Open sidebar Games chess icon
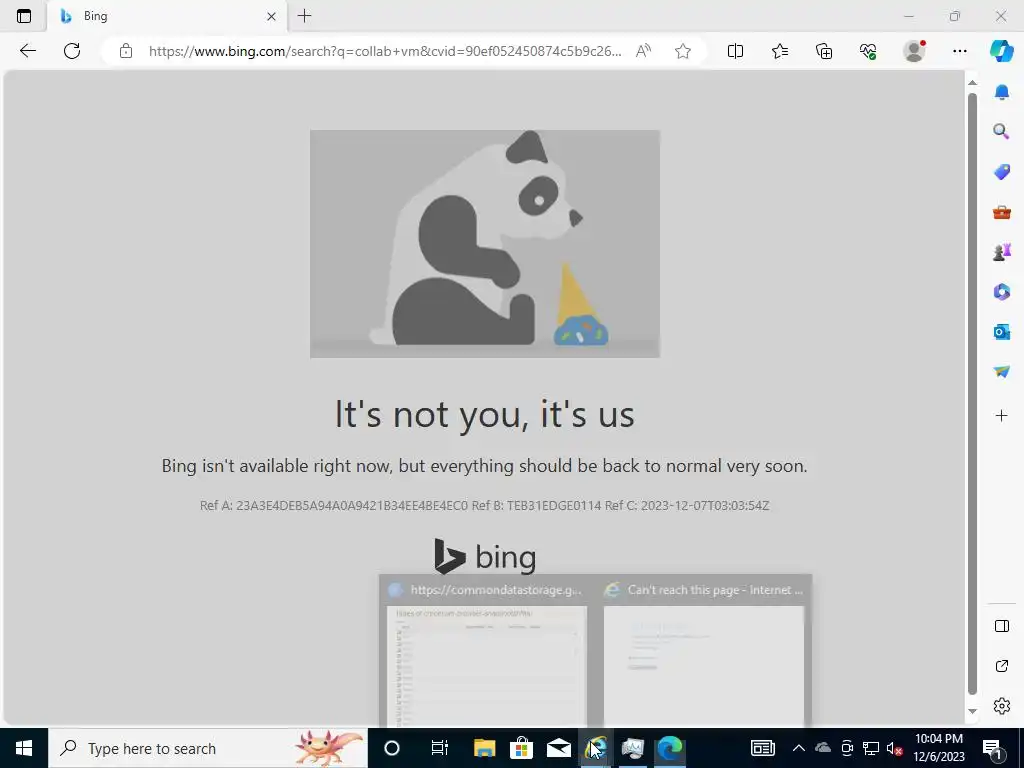 1002,251
